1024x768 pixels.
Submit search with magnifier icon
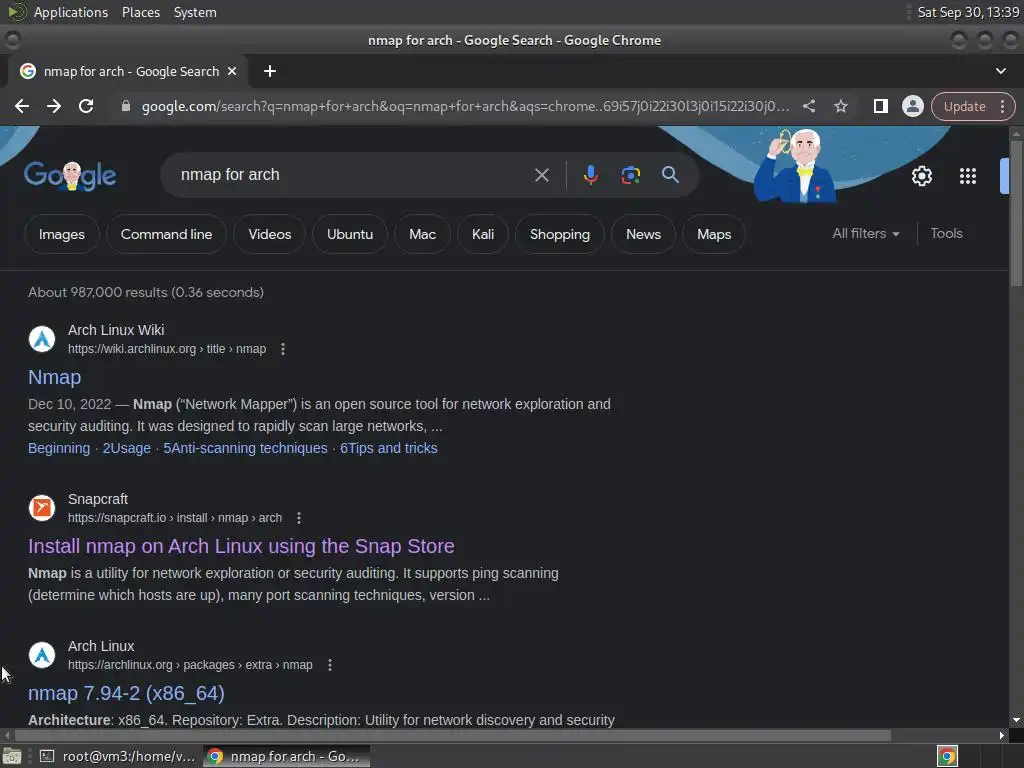(670, 174)
